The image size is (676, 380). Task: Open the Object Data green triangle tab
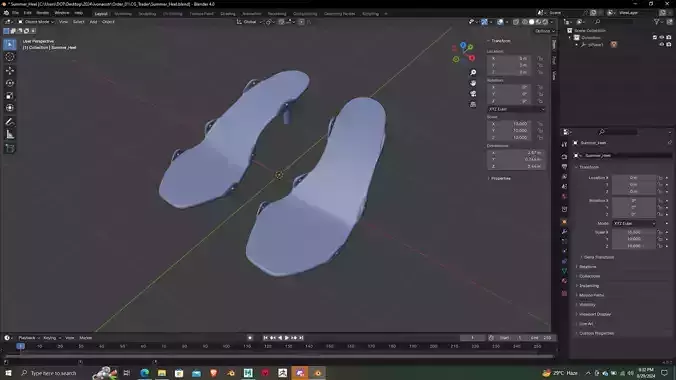click(564, 271)
